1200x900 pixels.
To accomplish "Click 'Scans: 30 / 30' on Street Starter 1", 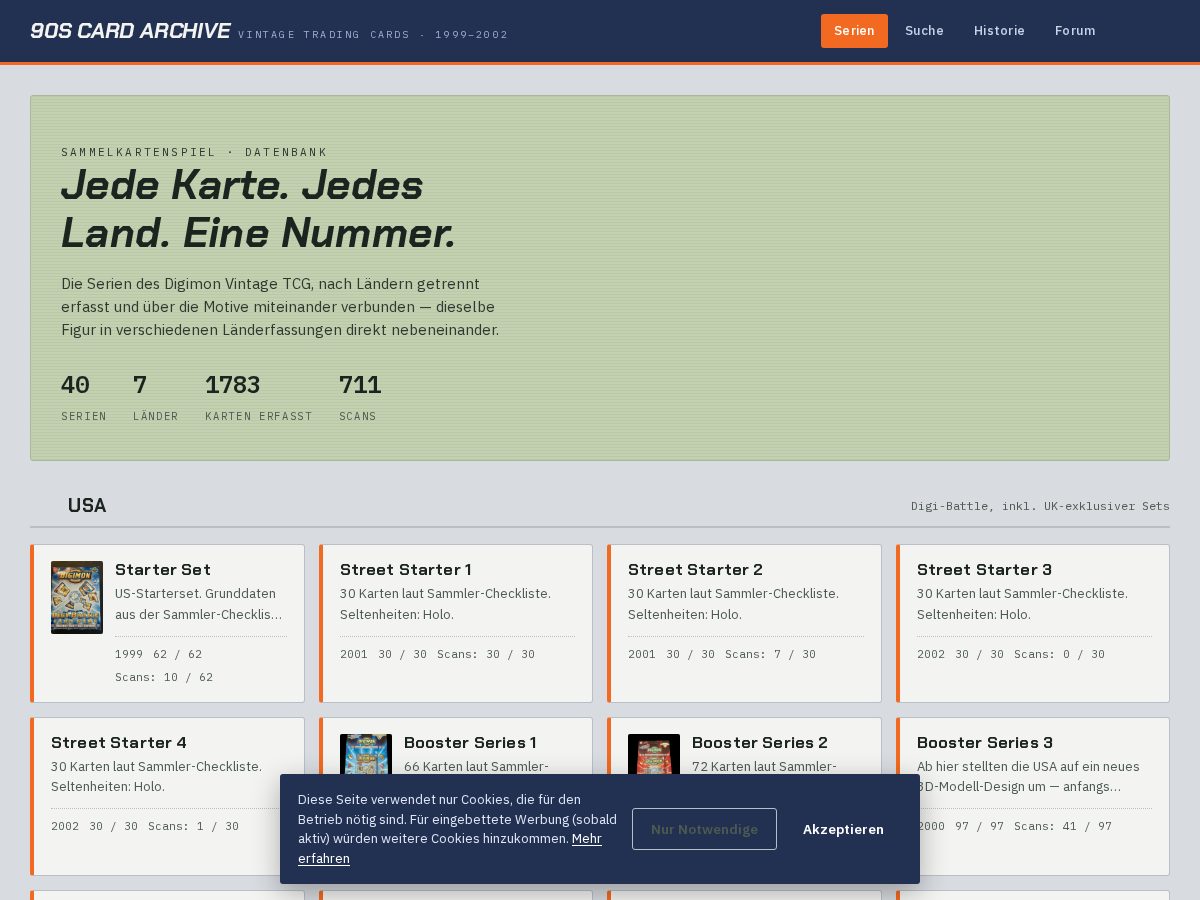I will click(486, 654).
